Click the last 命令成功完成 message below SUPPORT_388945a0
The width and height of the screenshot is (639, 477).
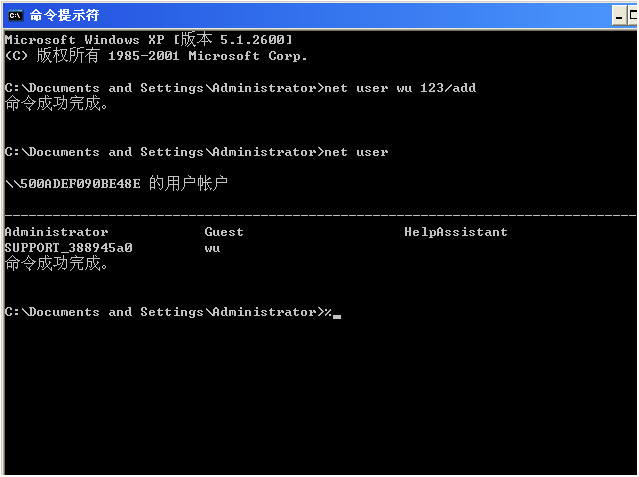[56, 264]
